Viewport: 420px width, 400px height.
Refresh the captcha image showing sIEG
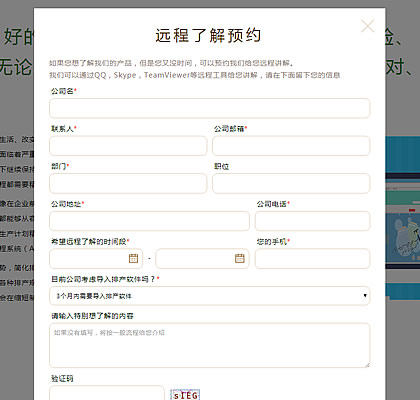point(185,395)
